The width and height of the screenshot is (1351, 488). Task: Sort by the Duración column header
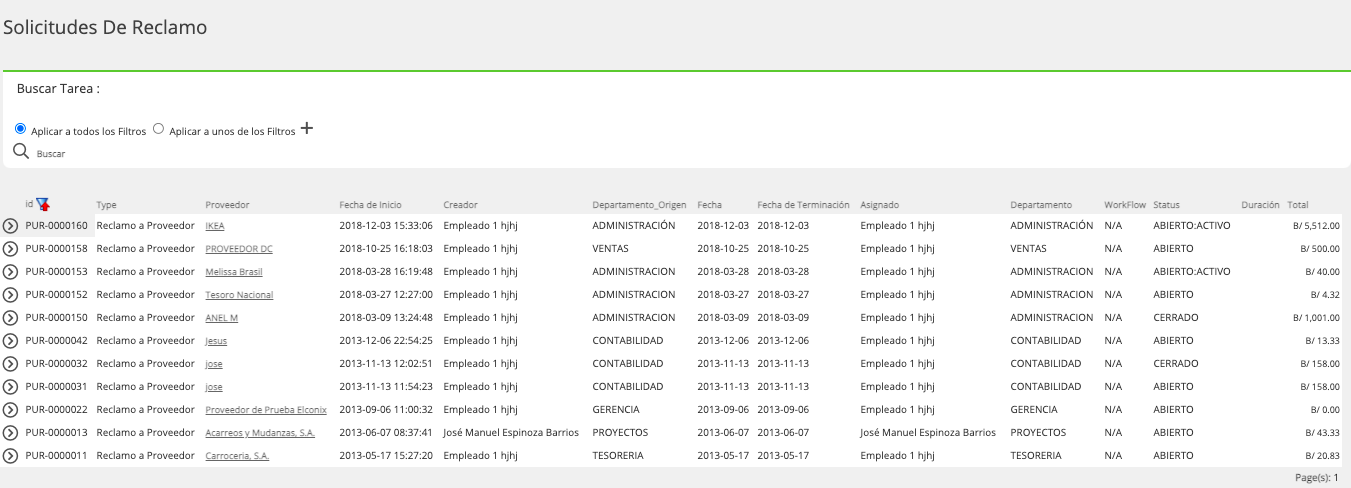[x=1260, y=205]
